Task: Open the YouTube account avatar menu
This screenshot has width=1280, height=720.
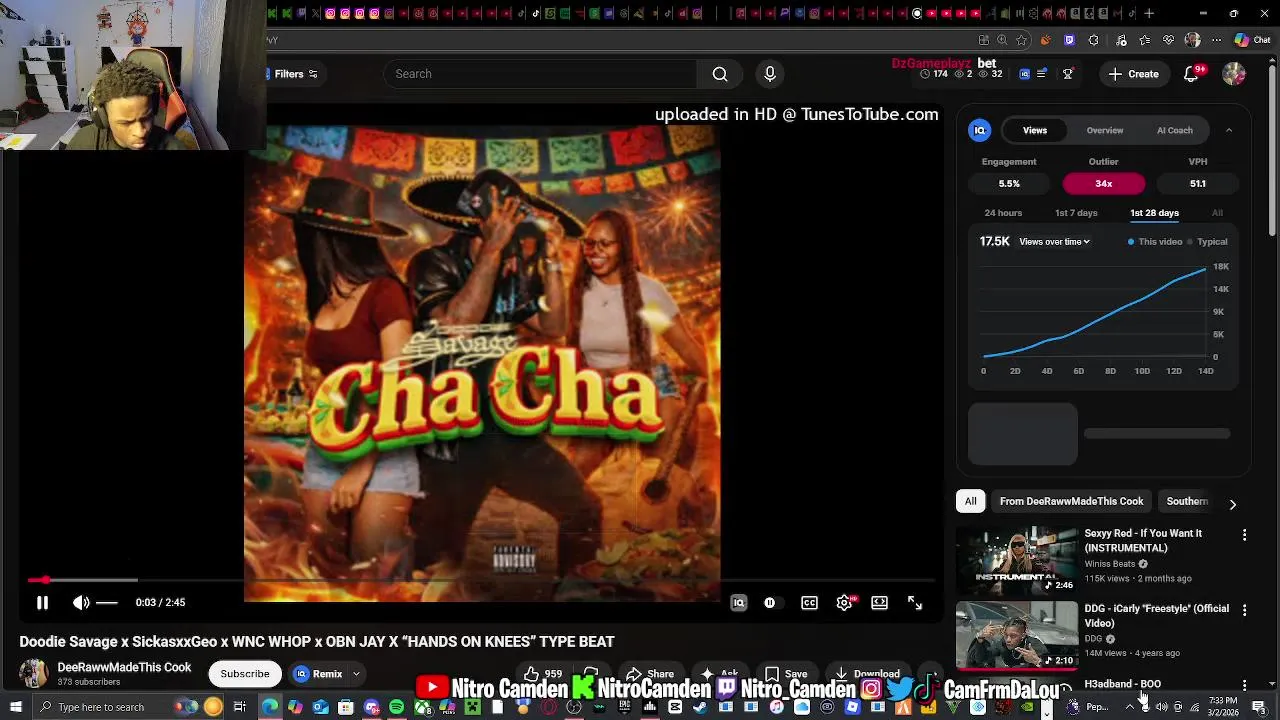Action: [1234, 74]
